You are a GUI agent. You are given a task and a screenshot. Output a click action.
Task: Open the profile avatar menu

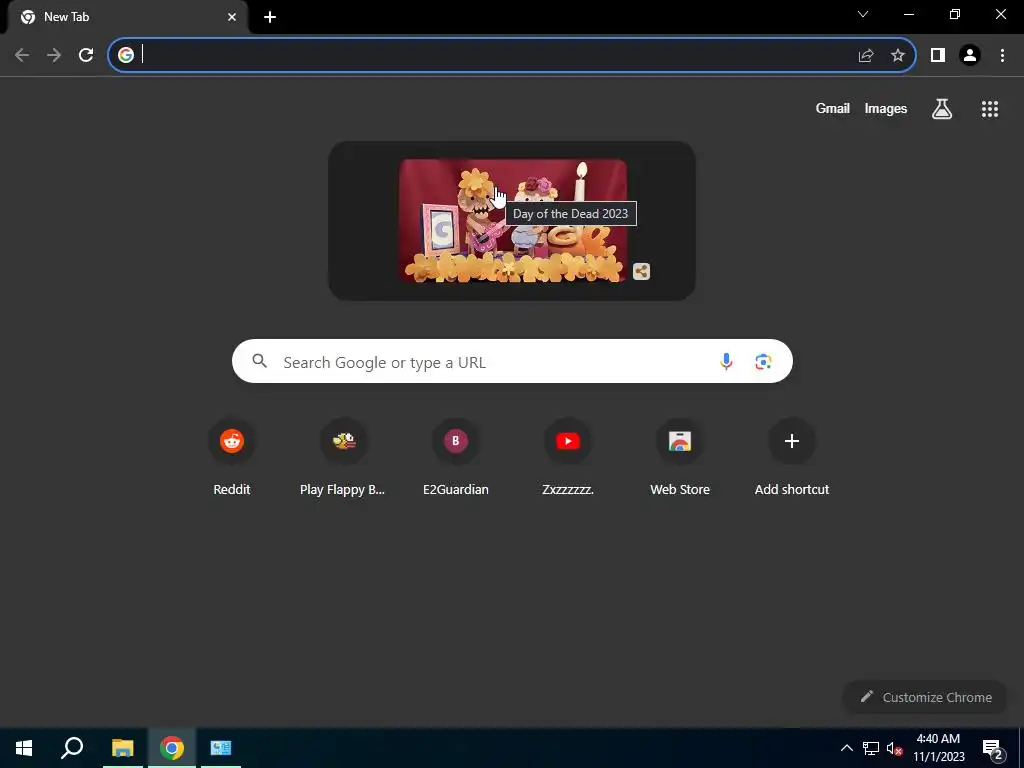pyautogui.click(x=970, y=56)
